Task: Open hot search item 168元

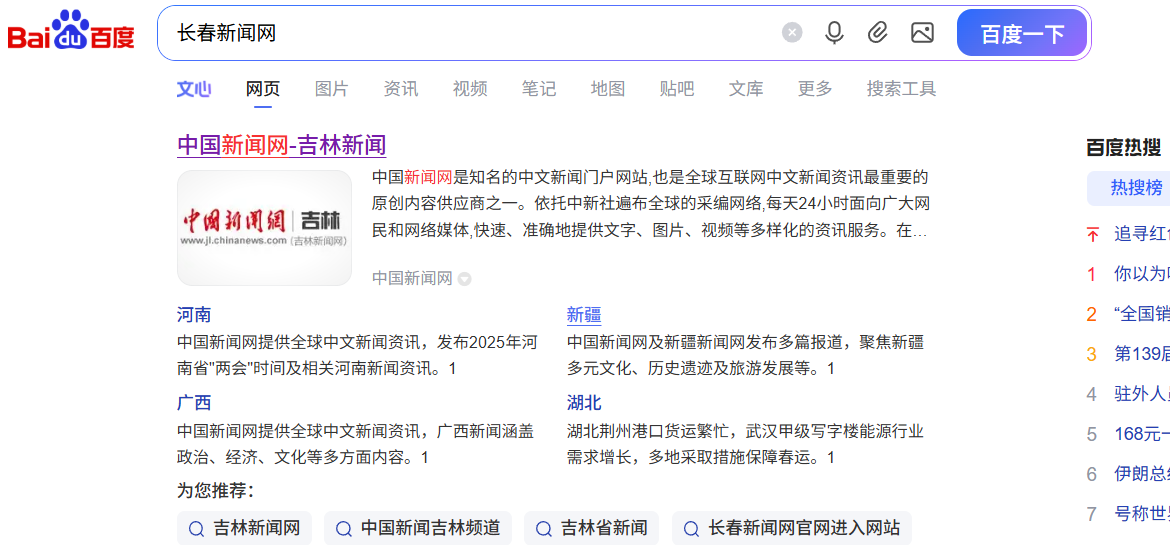Action: point(1142,434)
